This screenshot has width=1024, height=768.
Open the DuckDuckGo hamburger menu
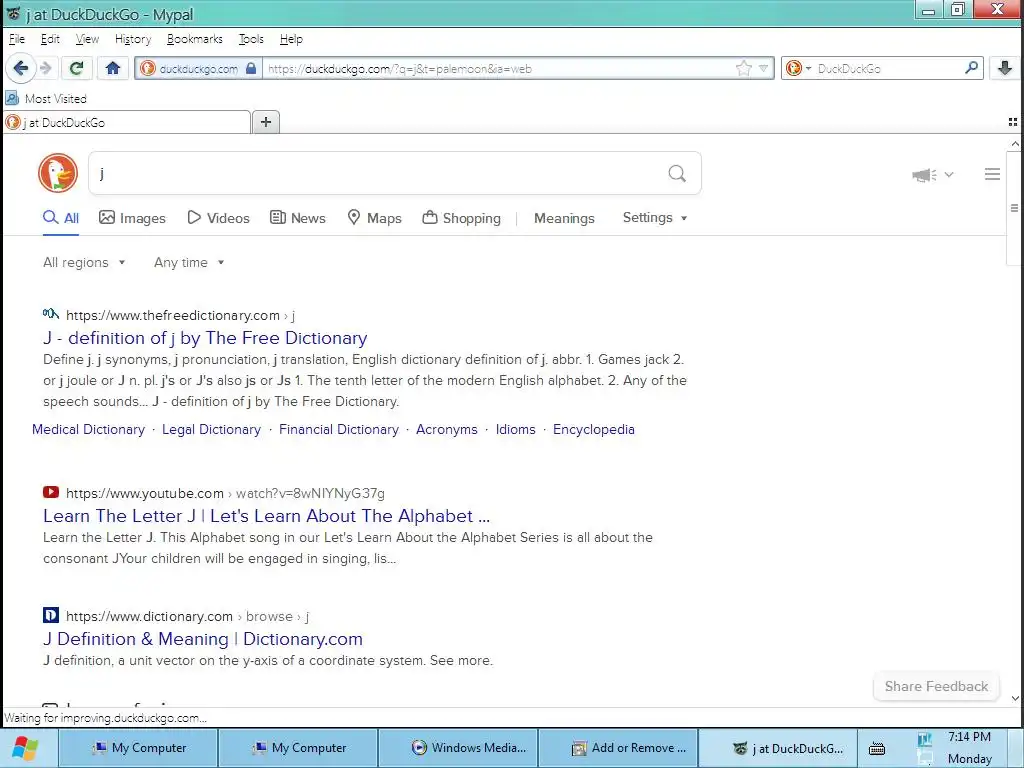pos(992,174)
